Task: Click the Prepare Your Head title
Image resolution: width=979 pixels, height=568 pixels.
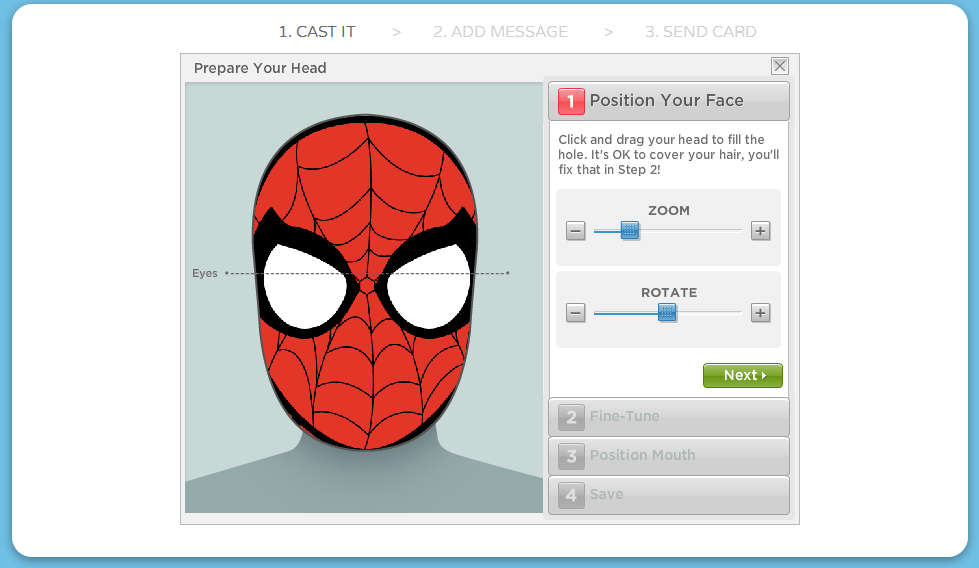Action: pos(260,68)
